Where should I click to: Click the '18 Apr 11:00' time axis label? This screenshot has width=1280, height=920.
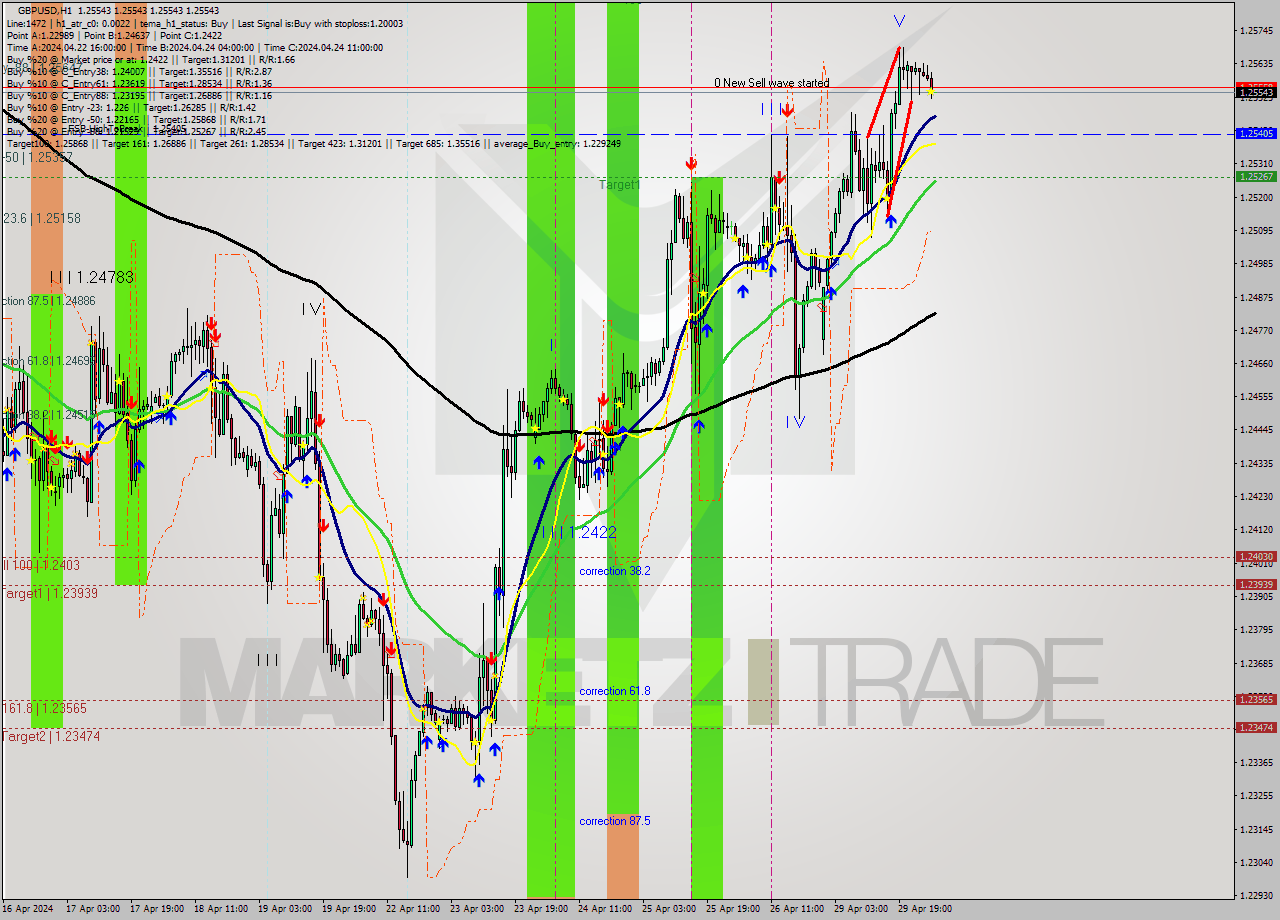pyautogui.click(x=222, y=909)
